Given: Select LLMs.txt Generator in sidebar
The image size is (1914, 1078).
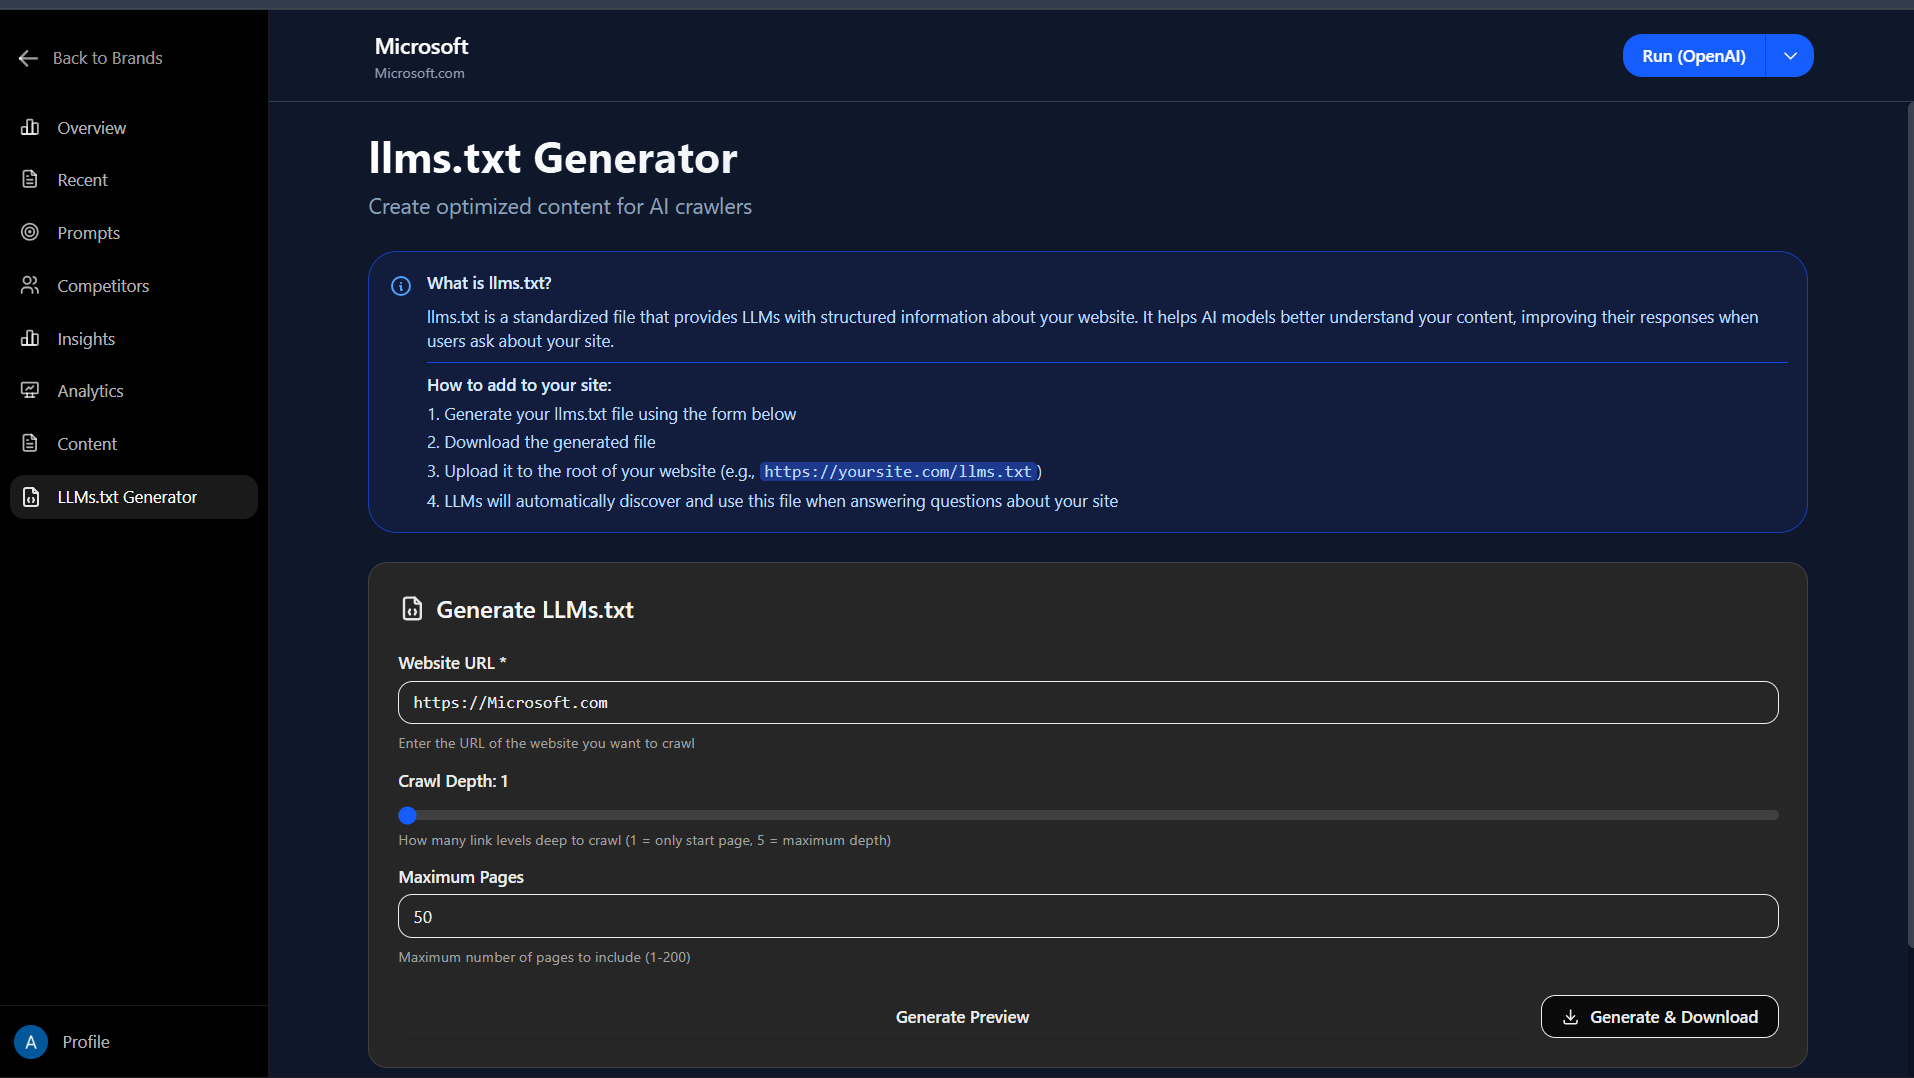Looking at the screenshot, I should point(134,497).
